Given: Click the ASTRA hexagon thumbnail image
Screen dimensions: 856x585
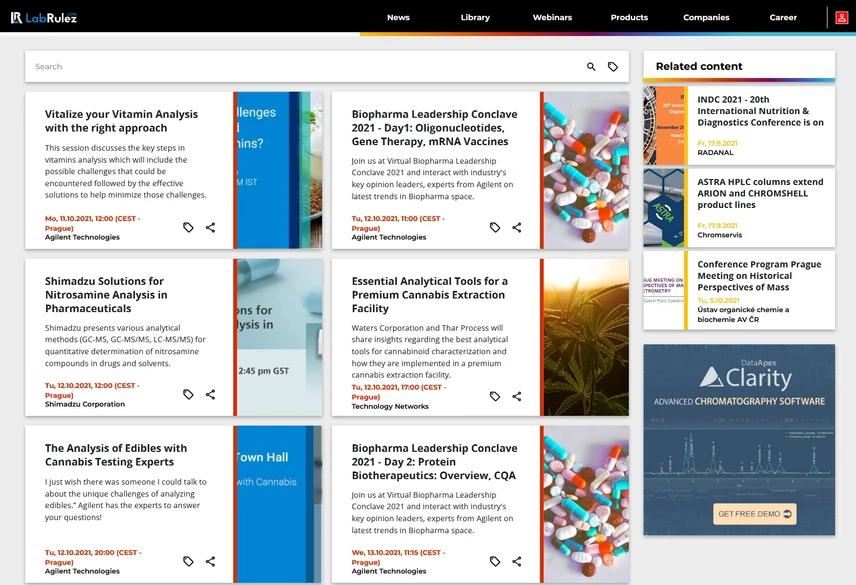Looking at the screenshot, I should point(664,208).
